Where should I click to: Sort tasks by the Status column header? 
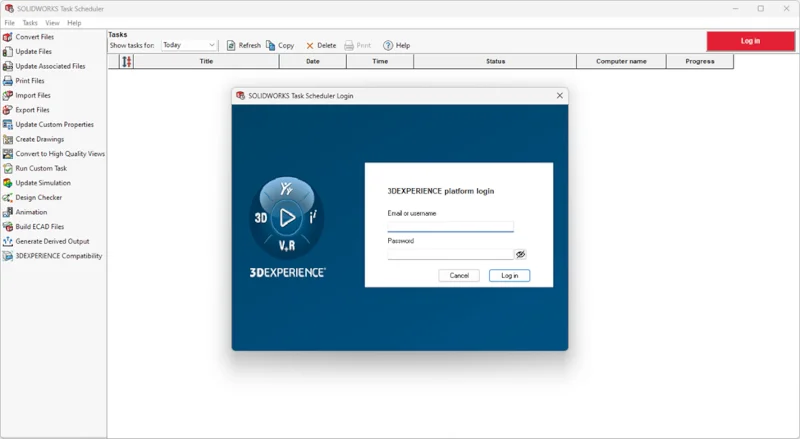[x=495, y=62]
